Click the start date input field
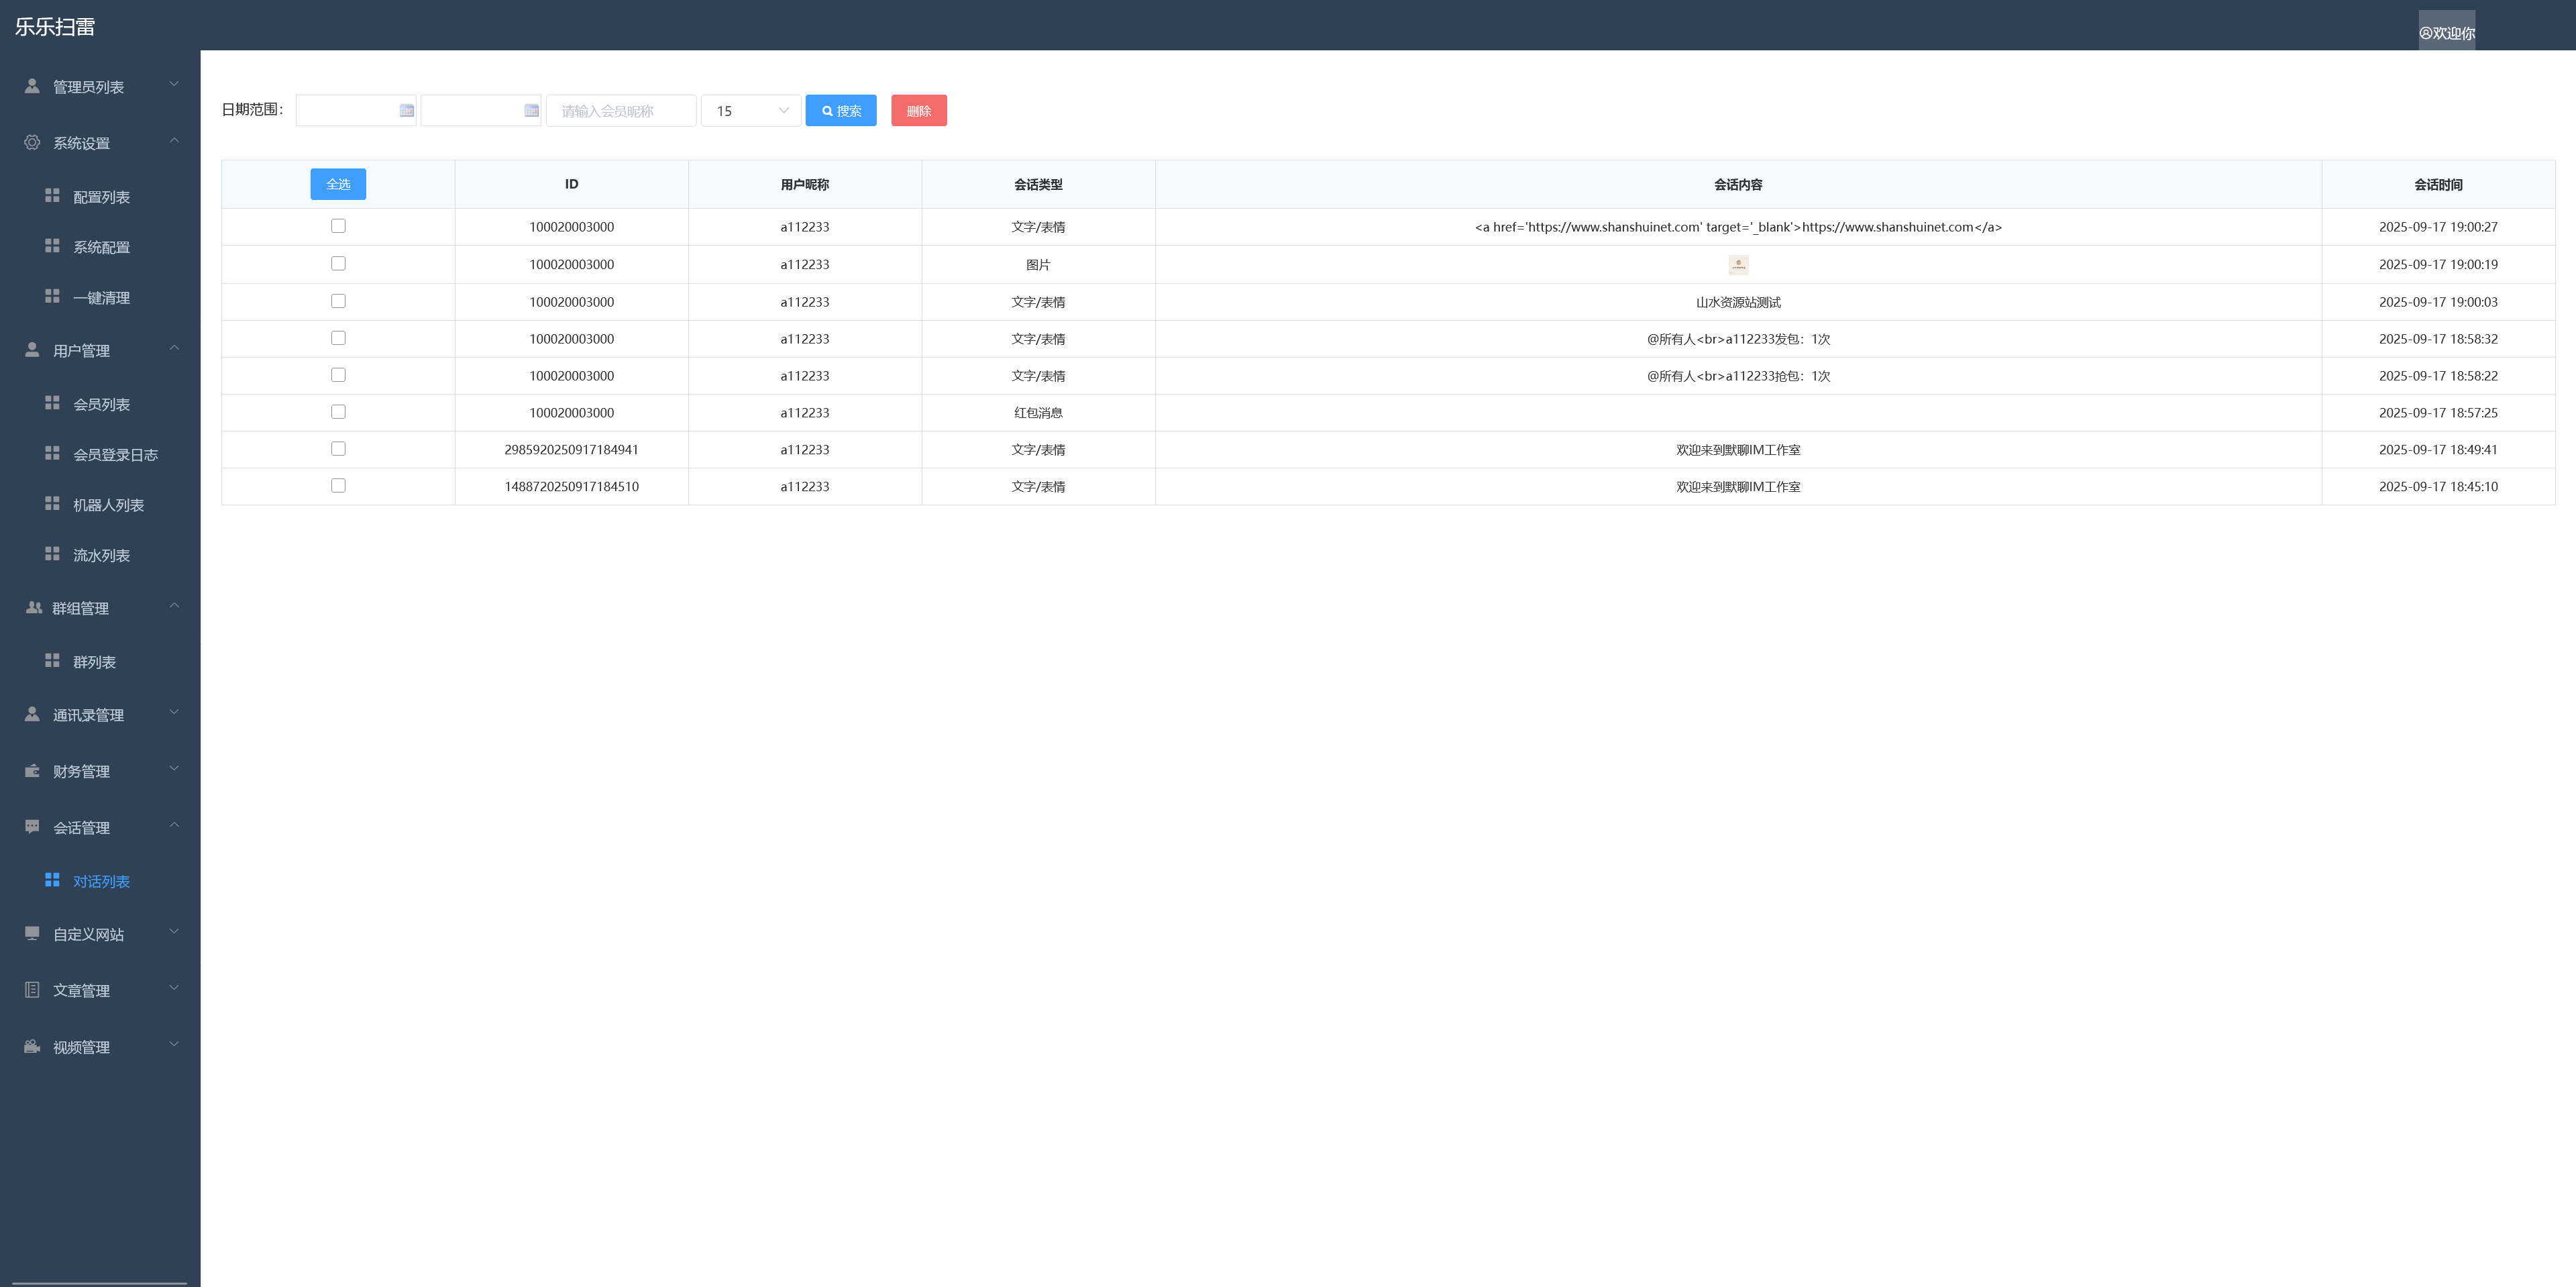Image resolution: width=2576 pixels, height=1287 pixels. (x=356, y=110)
